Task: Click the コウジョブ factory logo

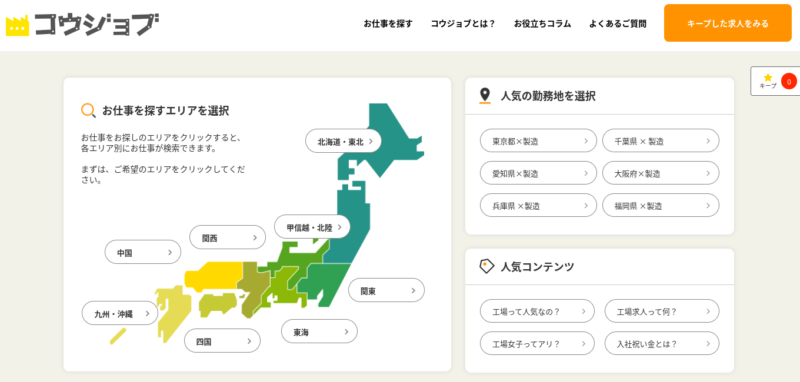Action: coord(82,23)
